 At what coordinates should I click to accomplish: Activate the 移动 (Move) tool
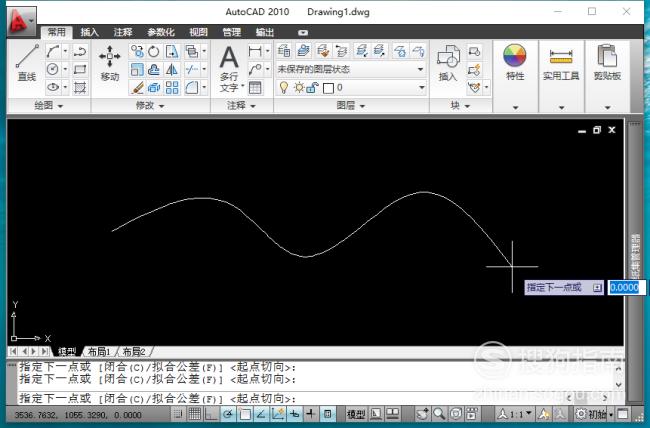click(109, 62)
